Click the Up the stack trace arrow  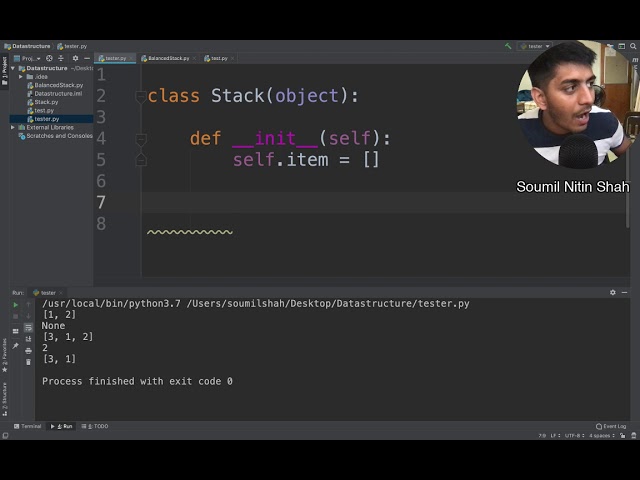28,305
